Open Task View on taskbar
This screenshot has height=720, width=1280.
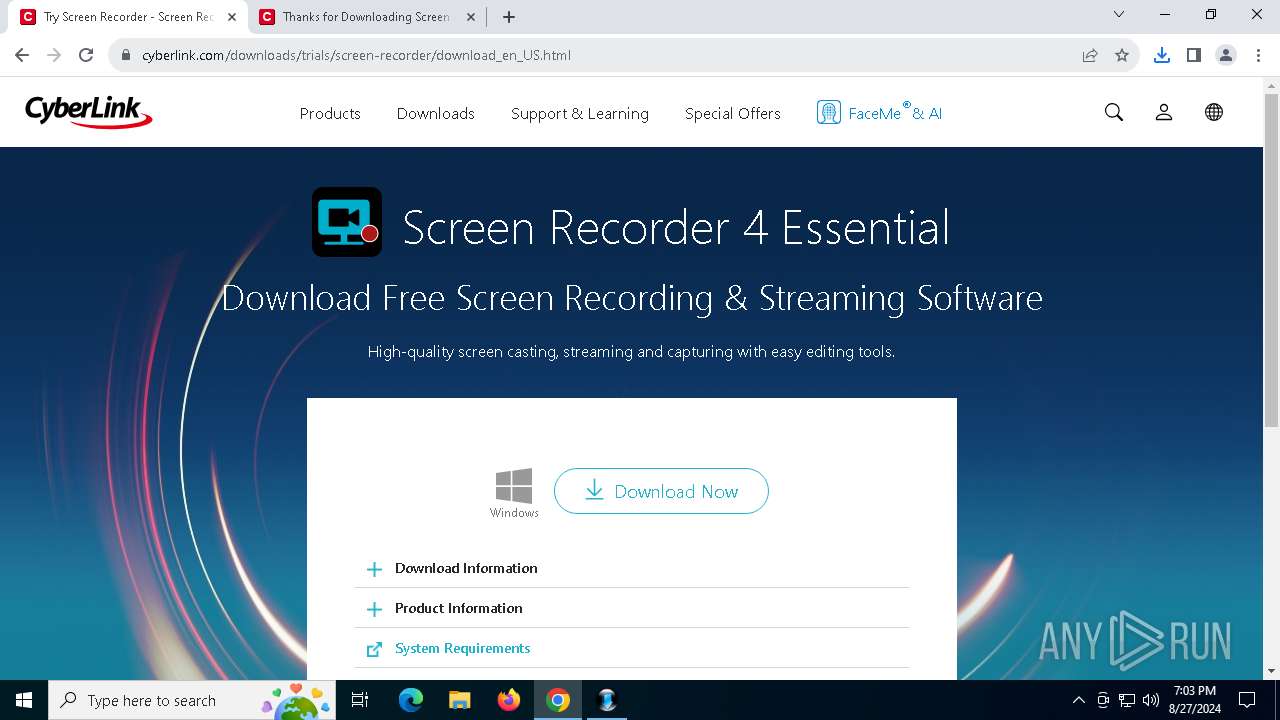click(x=360, y=700)
